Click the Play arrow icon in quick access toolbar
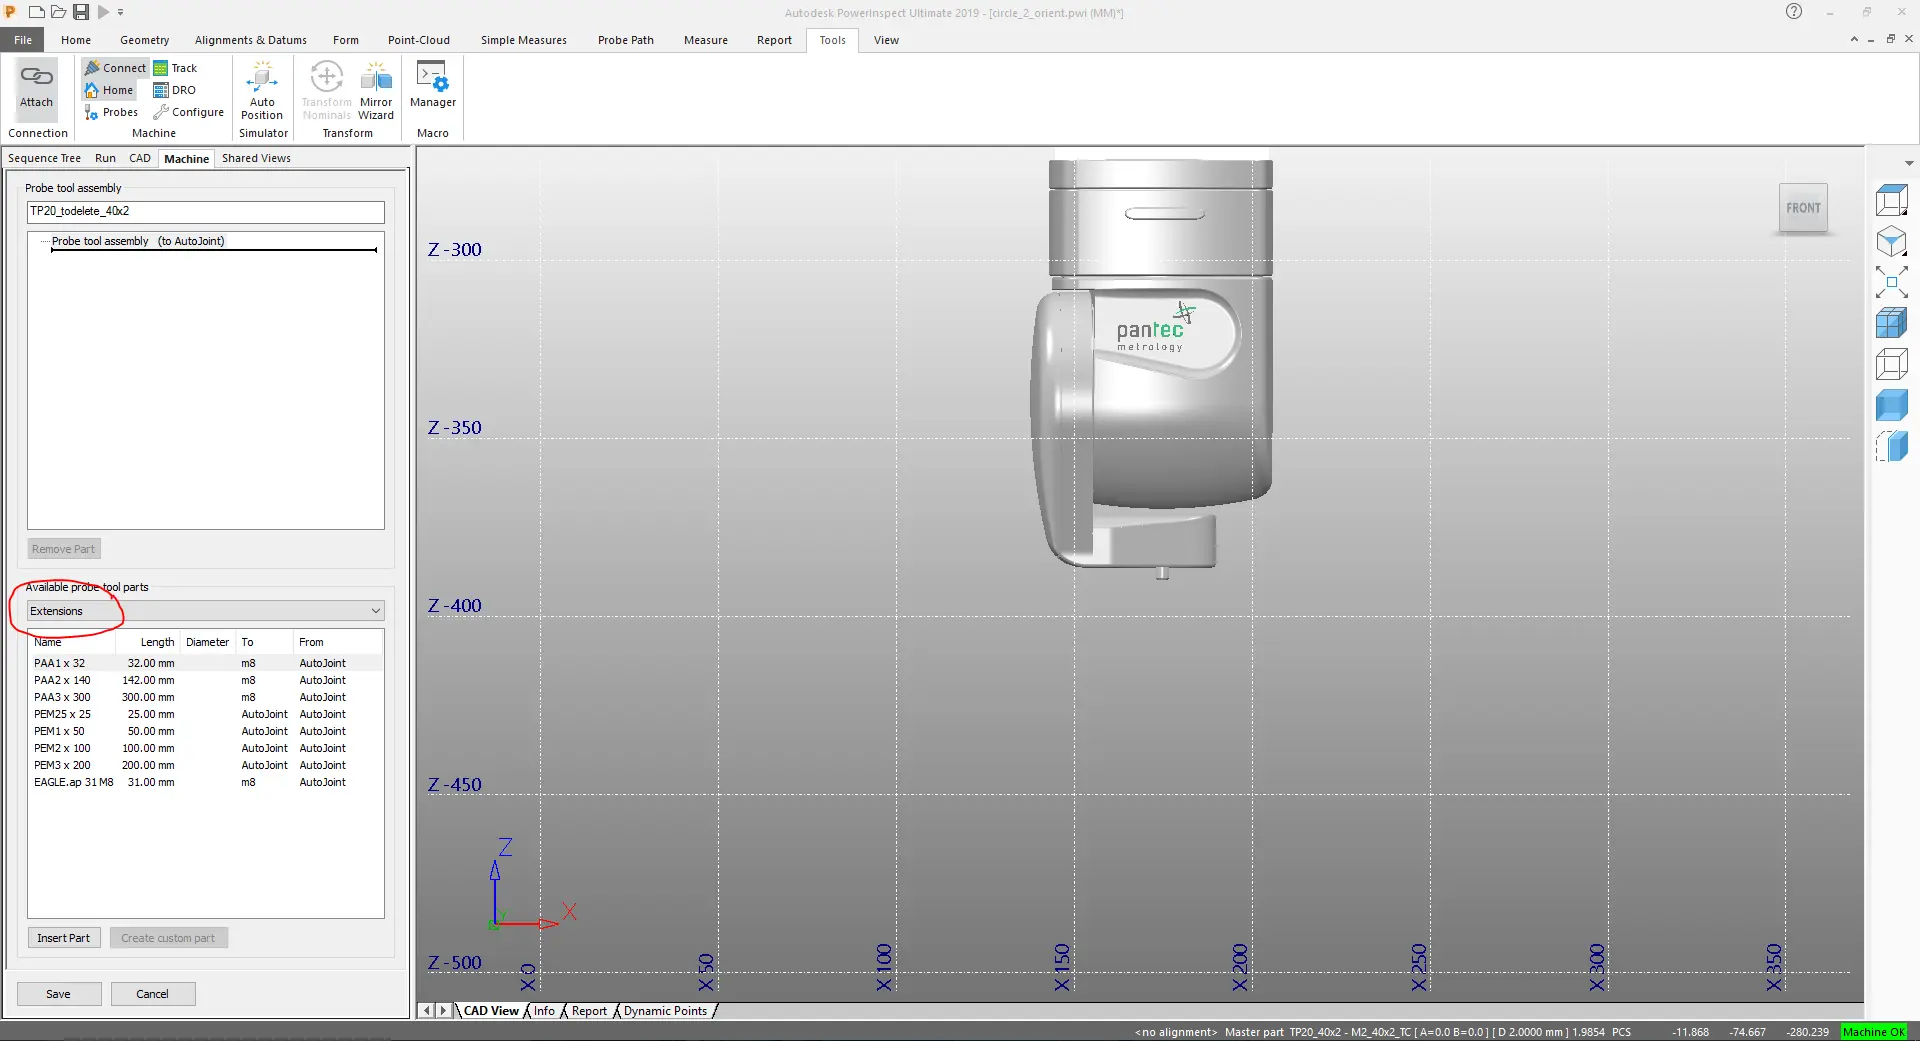This screenshot has height=1041, width=1920. click(x=103, y=12)
